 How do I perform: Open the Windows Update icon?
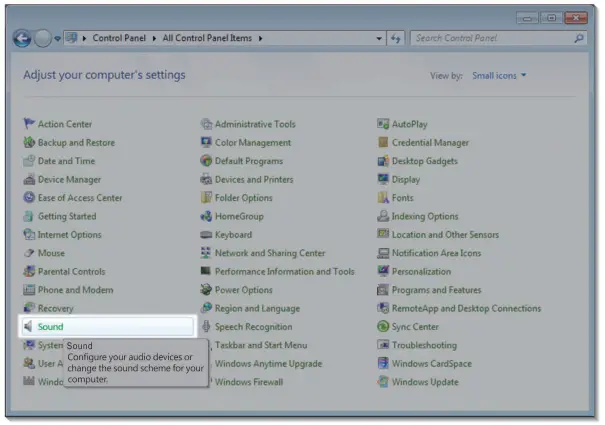click(383, 382)
